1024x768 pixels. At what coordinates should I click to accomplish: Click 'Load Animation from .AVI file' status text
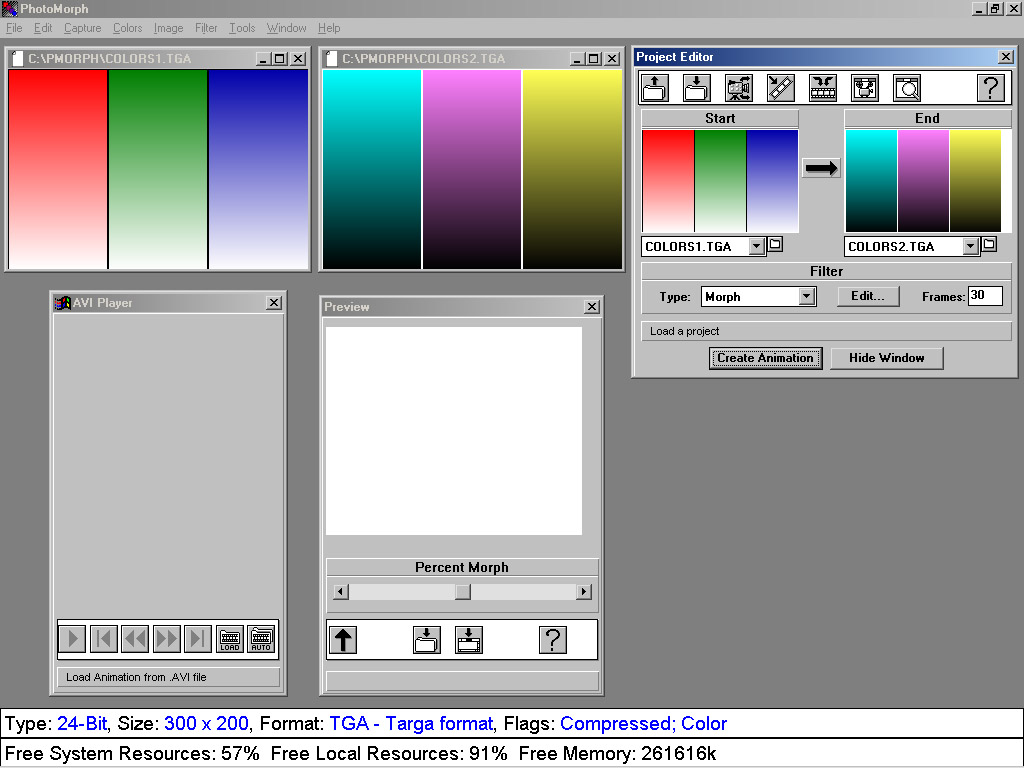coord(136,677)
